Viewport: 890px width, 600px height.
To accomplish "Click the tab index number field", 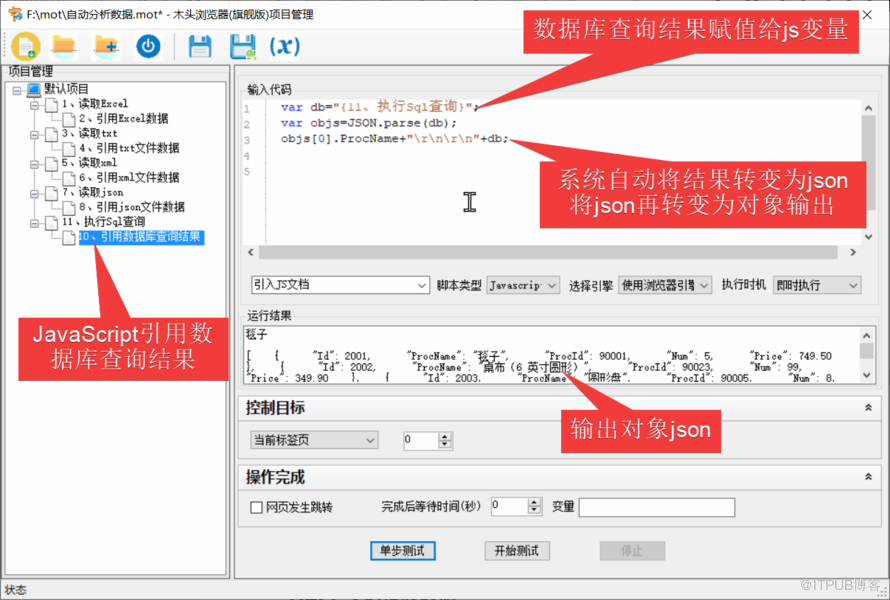I will [x=421, y=440].
